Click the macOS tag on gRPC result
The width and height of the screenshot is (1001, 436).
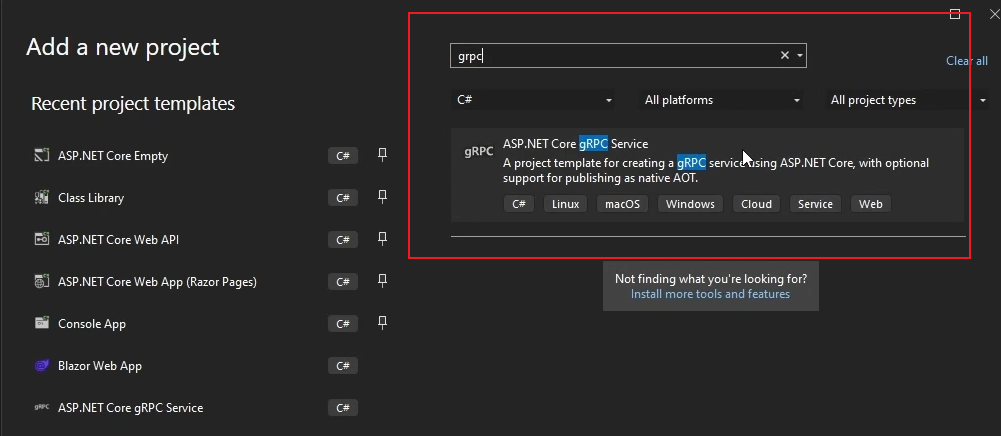pos(622,204)
